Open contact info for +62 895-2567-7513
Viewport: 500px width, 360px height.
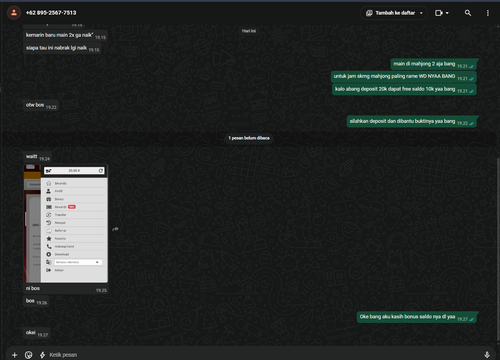(51, 13)
